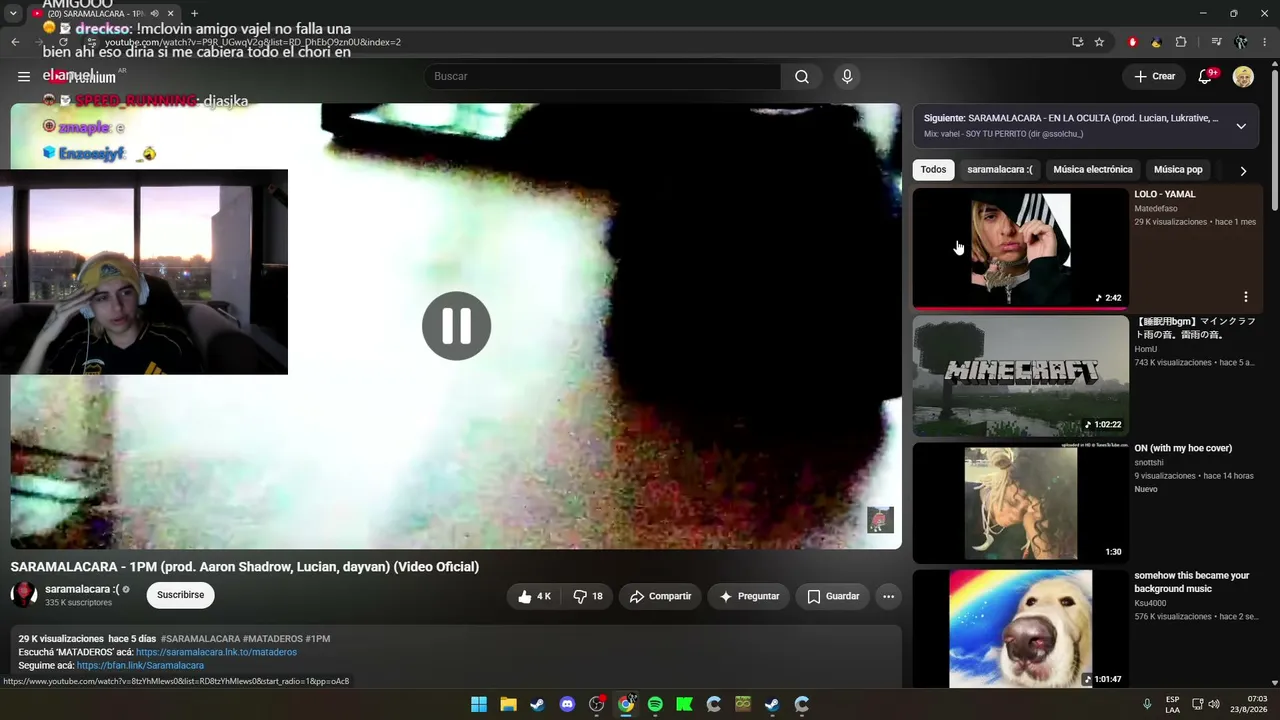
Task: Open a new browser tab
Action: [194, 14]
